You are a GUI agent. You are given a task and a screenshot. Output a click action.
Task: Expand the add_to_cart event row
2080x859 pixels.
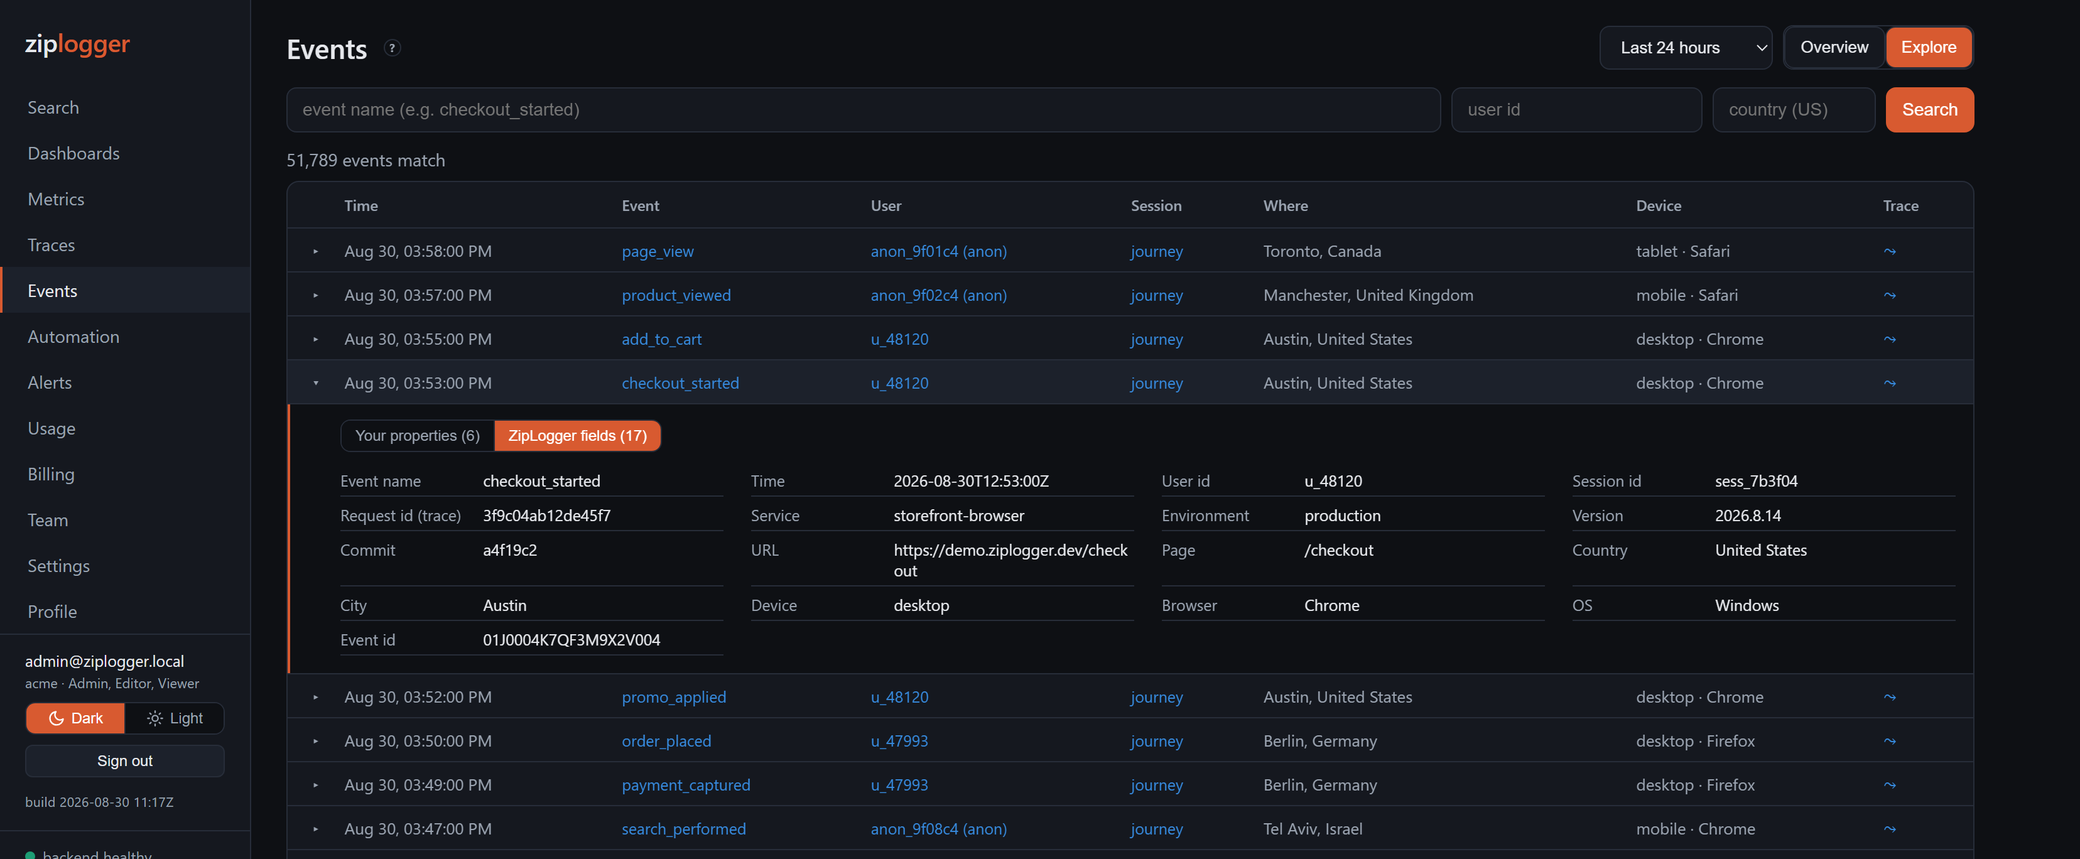pos(315,339)
